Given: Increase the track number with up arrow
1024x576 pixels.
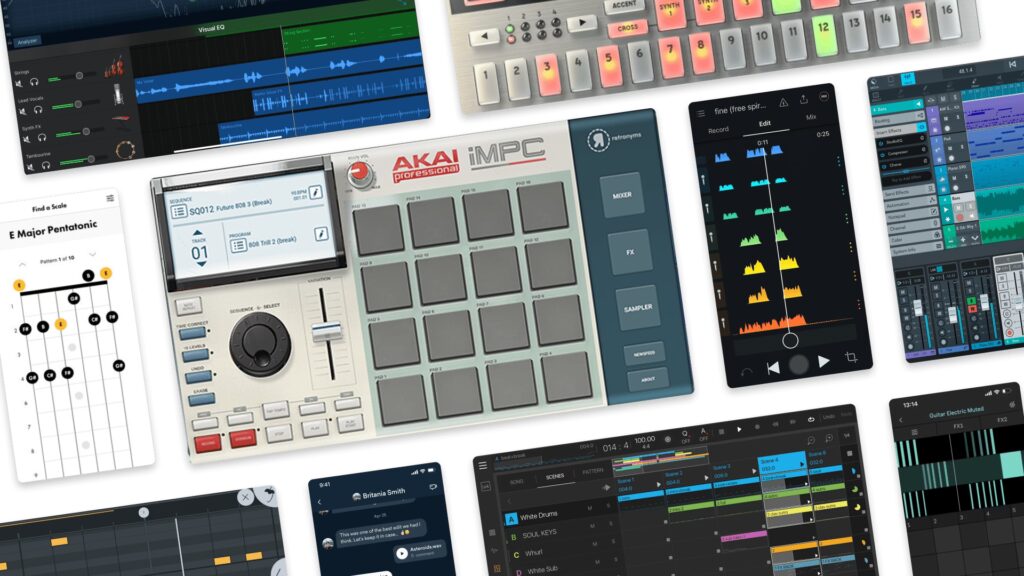Looking at the screenshot, I should (199, 233).
